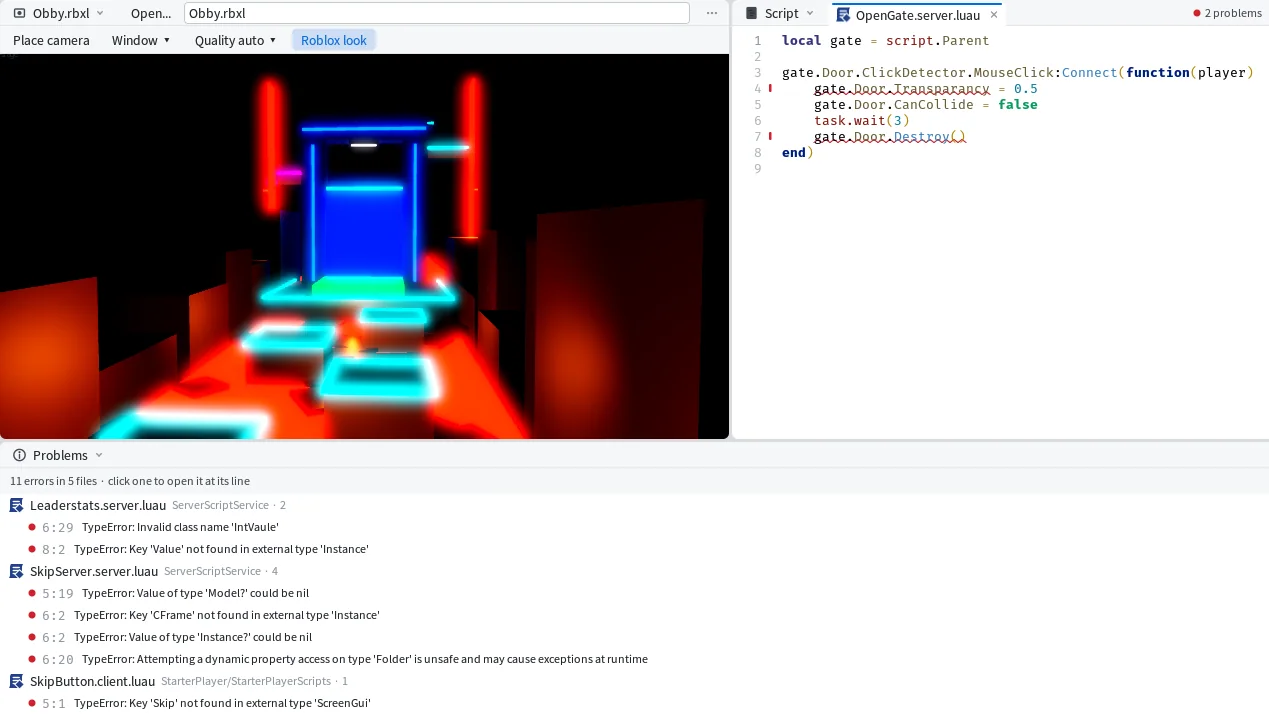
Task: Click the Place camera button
Action: pyautogui.click(x=51, y=40)
